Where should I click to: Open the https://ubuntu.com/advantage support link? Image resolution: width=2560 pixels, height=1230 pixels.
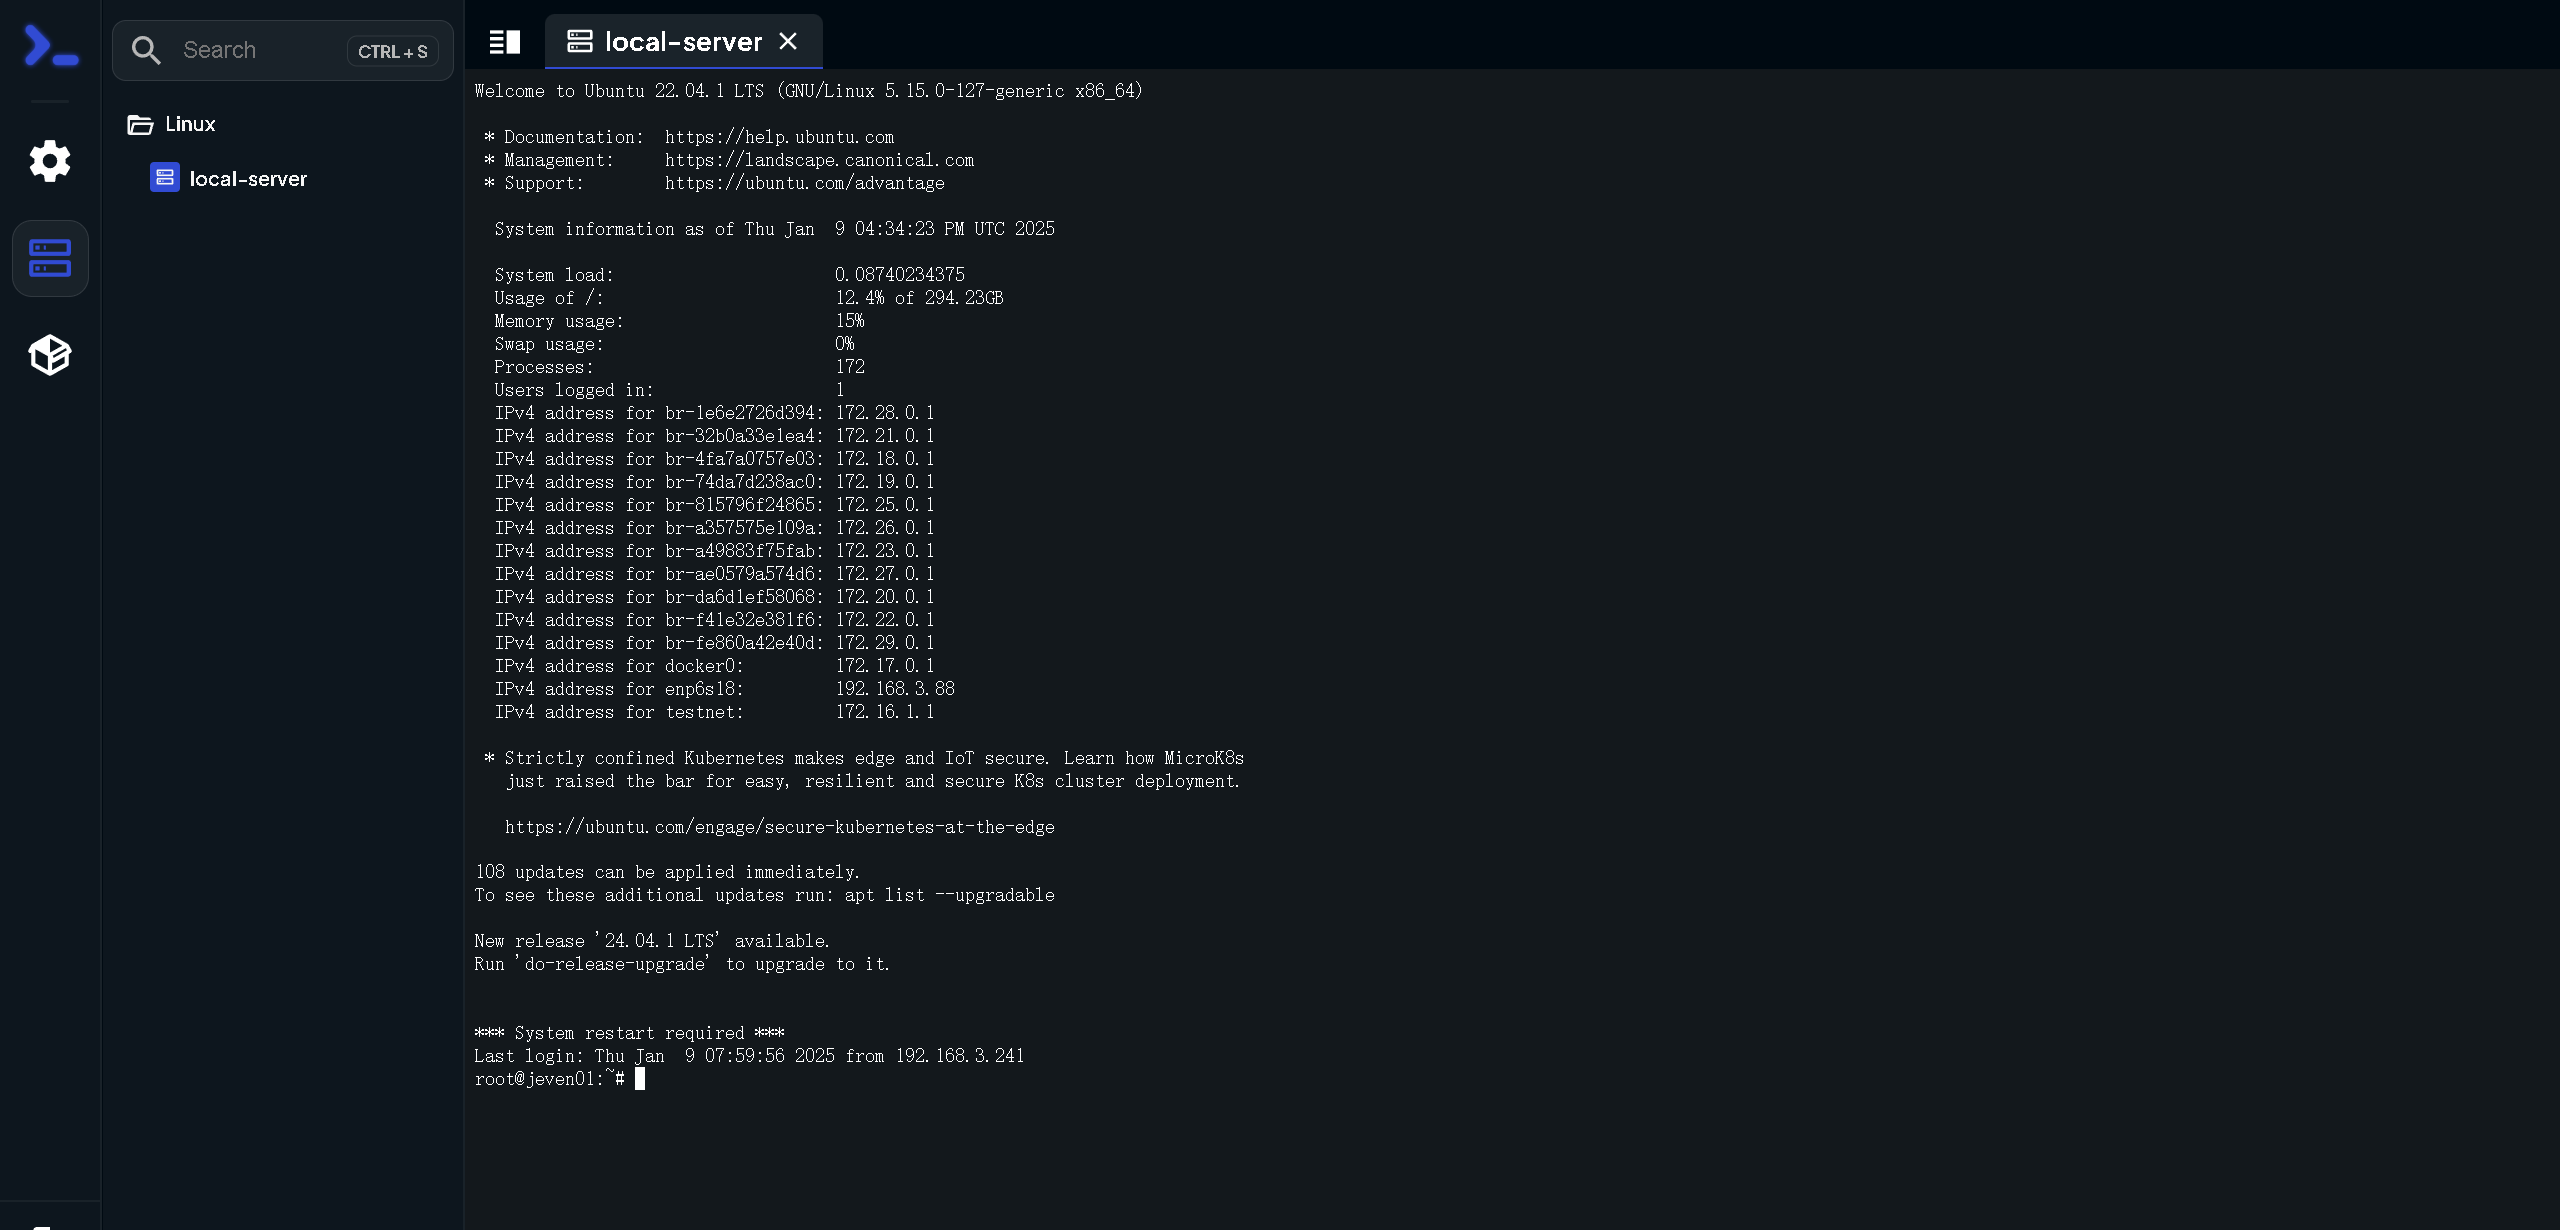[804, 183]
